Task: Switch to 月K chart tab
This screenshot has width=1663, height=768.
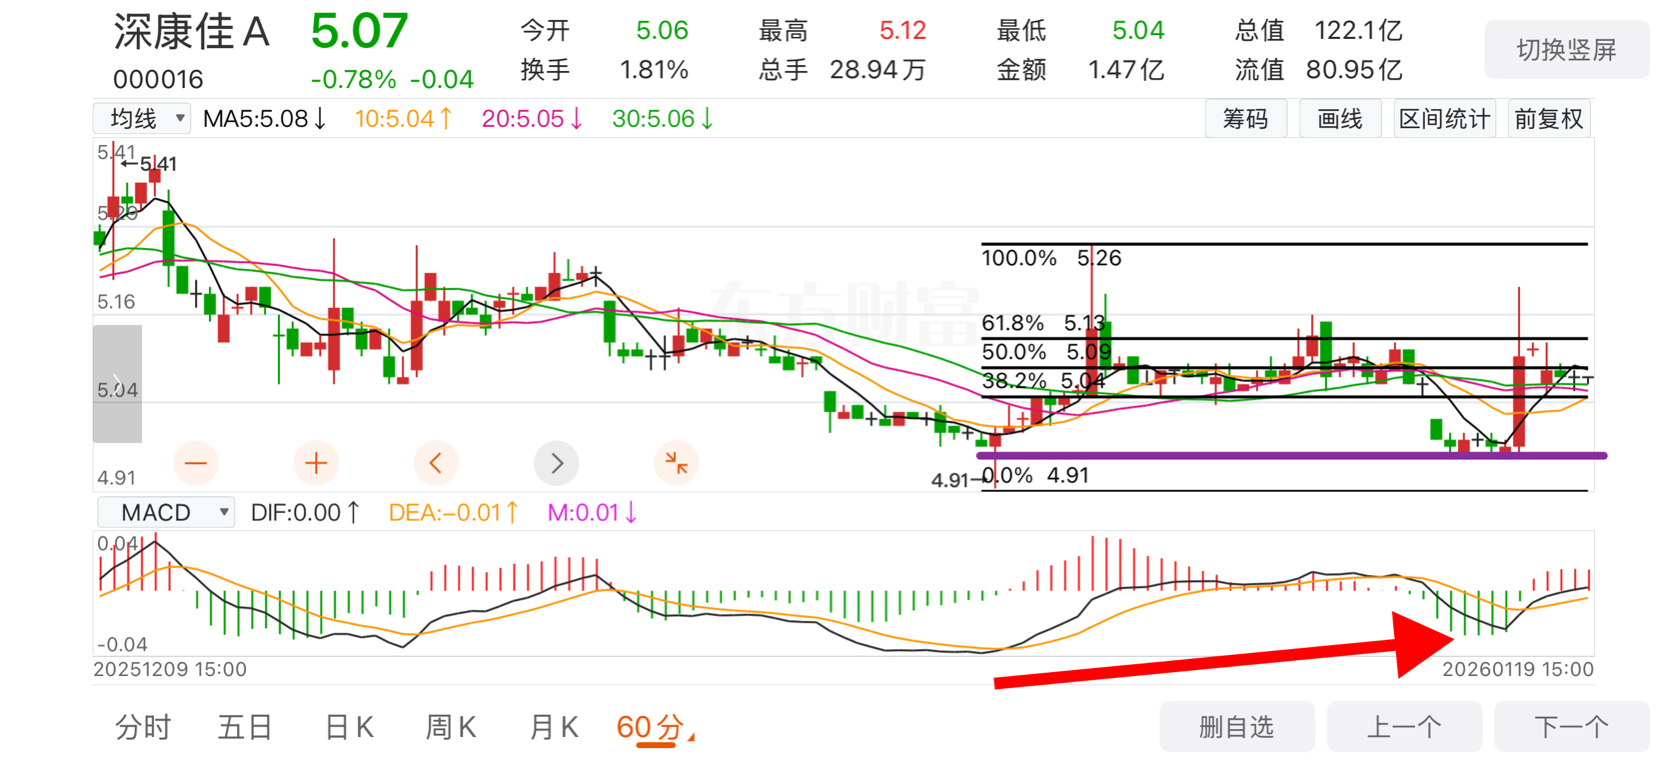Action: [x=553, y=728]
